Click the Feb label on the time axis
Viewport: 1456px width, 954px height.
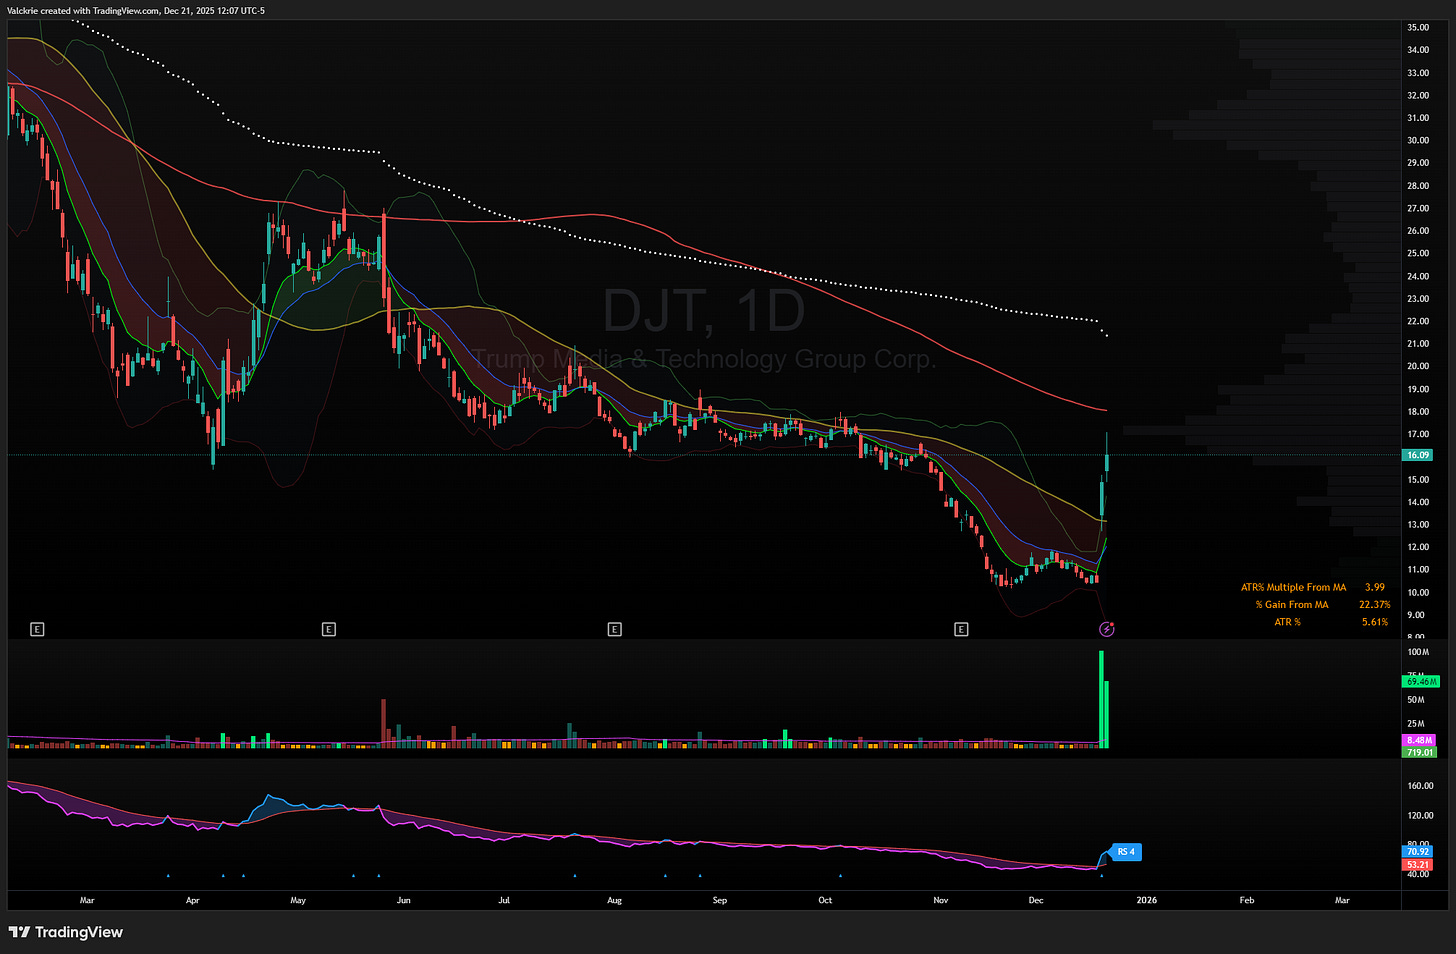coord(1247,900)
